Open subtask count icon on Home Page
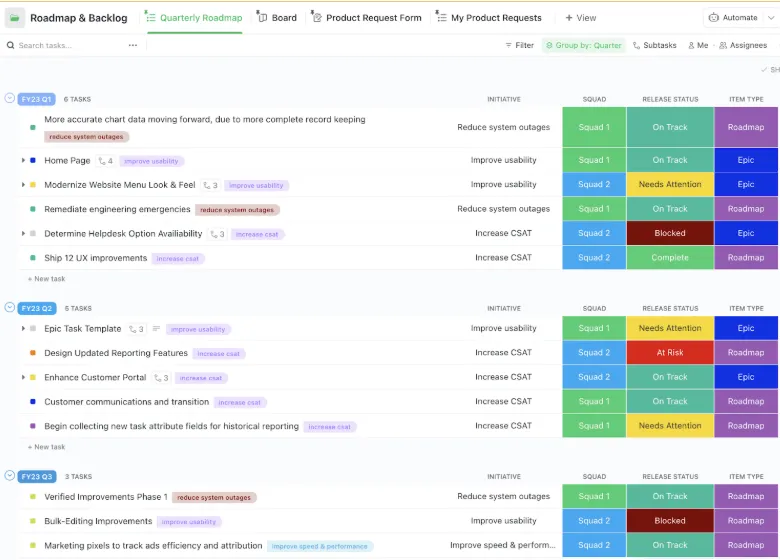Screen dimensions: 780x560 tap(106, 161)
